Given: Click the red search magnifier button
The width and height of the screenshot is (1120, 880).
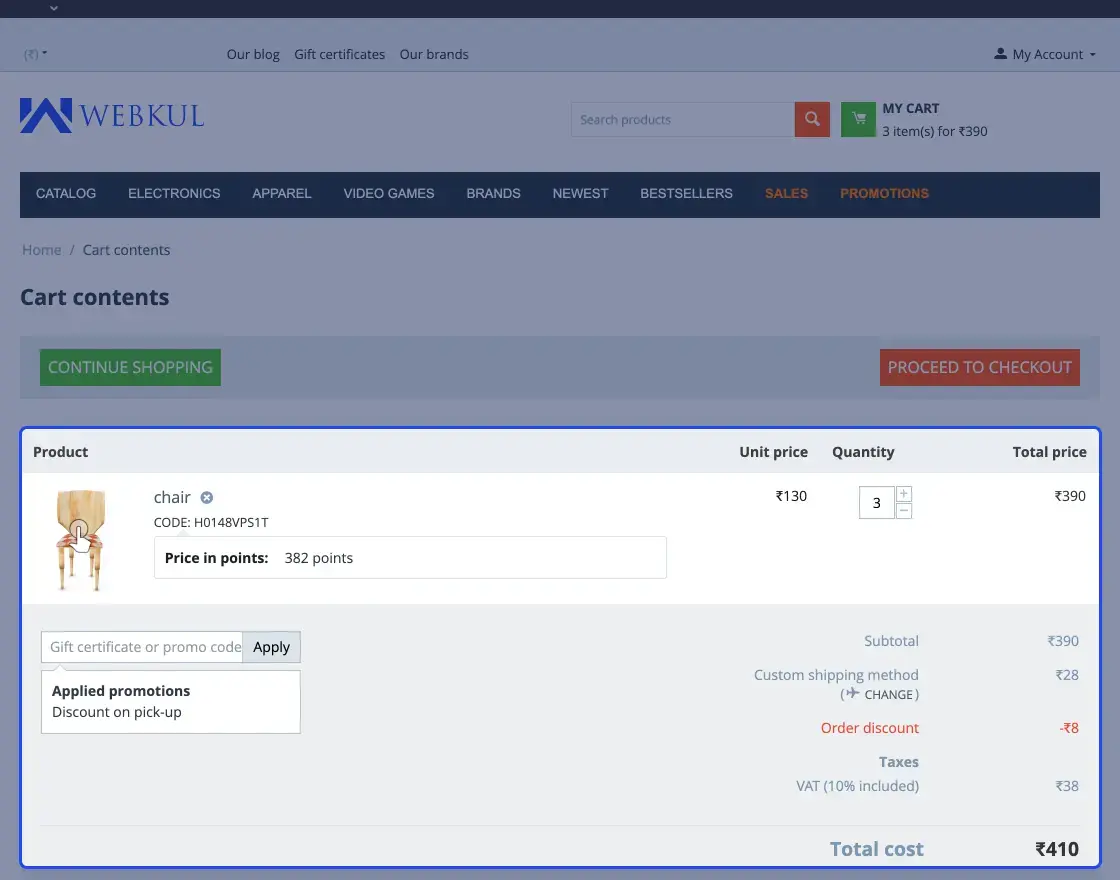Looking at the screenshot, I should [x=812, y=120].
